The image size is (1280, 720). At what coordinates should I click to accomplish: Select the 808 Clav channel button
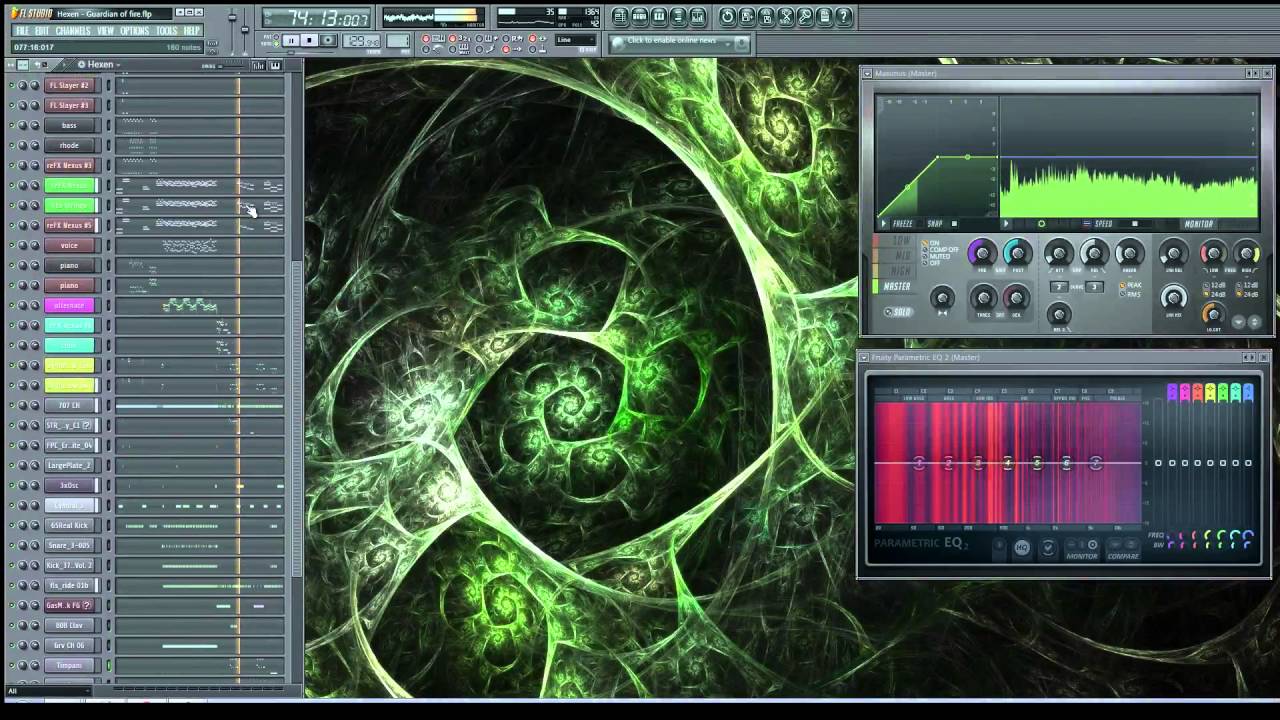click(69, 625)
